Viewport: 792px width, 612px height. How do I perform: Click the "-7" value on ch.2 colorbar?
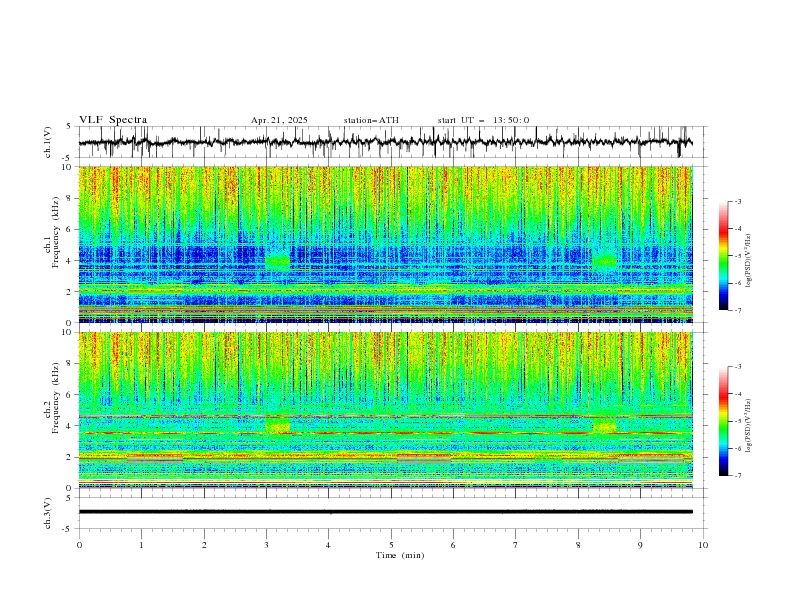click(x=737, y=475)
